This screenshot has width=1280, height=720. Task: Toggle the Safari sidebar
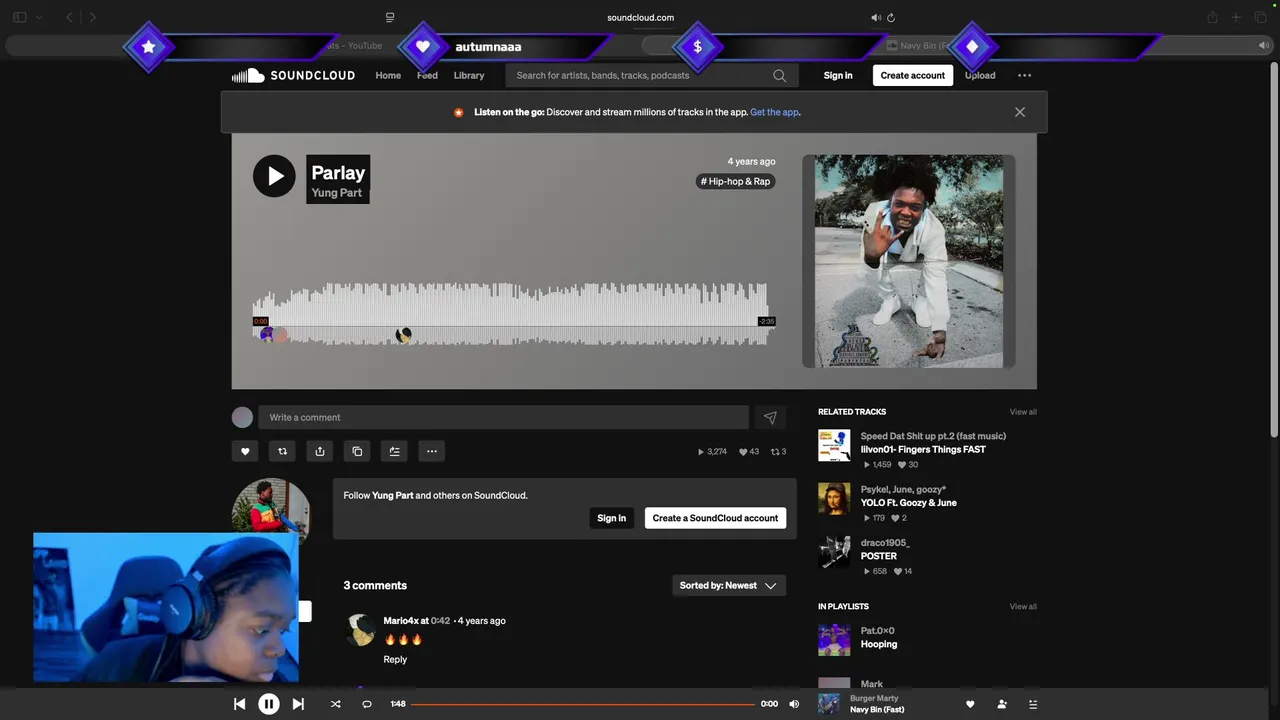point(20,17)
